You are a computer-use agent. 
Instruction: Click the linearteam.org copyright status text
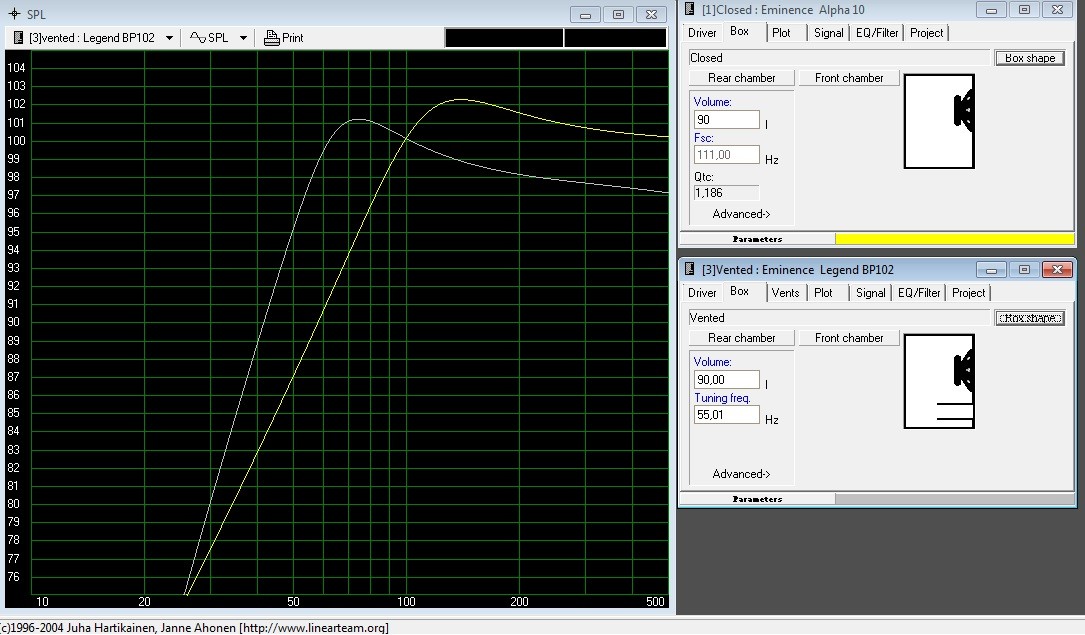pyautogui.click(x=194, y=627)
